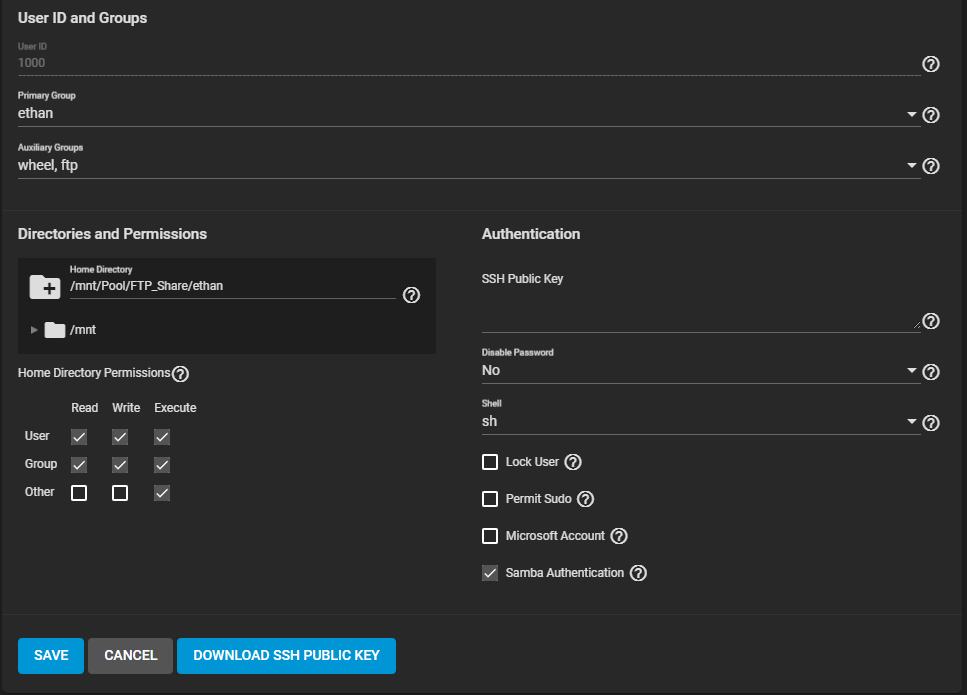Toggle Other Execute permission

(x=162, y=493)
